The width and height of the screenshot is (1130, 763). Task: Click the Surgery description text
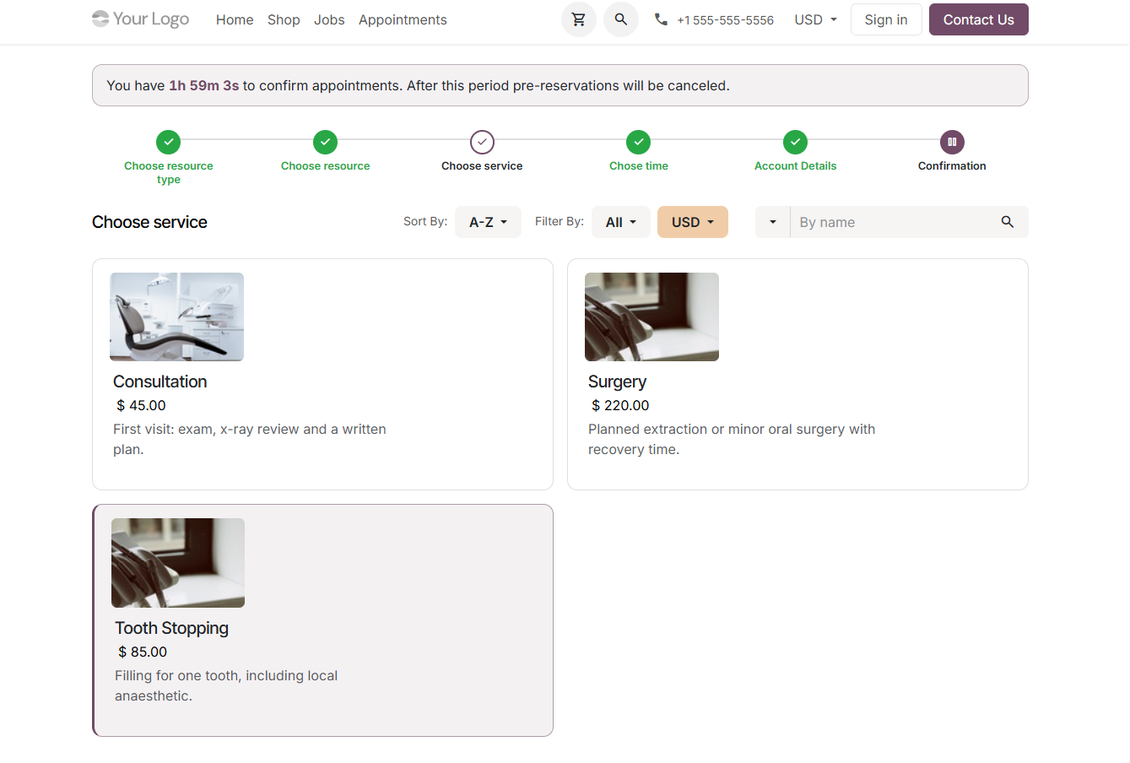click(x=731, y=439)
